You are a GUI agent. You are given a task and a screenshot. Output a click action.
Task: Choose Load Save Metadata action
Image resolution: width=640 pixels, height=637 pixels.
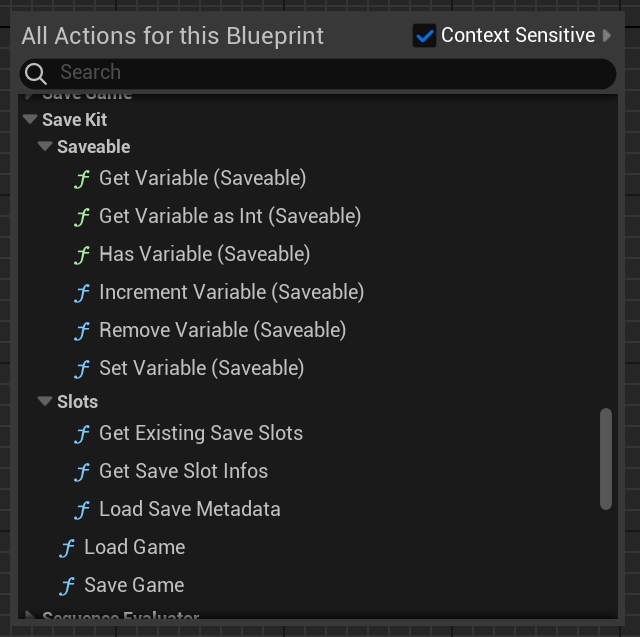[x=190, y=509]
